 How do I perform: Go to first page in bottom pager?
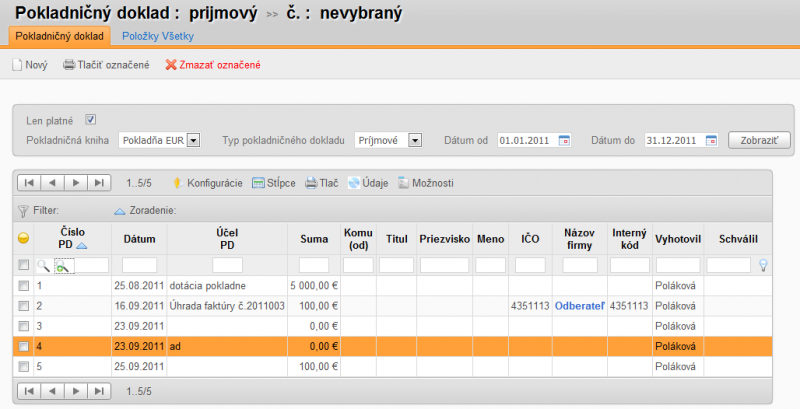pyautogui.click(x=29, y=391)
